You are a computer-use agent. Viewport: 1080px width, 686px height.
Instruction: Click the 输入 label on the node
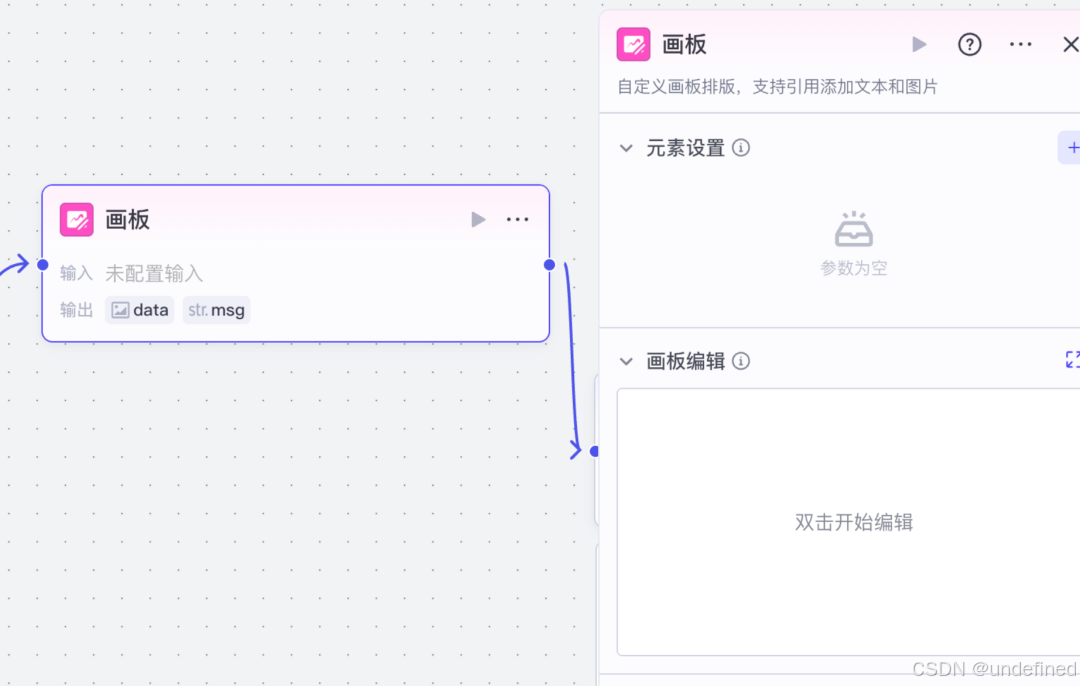click(76, 273)
